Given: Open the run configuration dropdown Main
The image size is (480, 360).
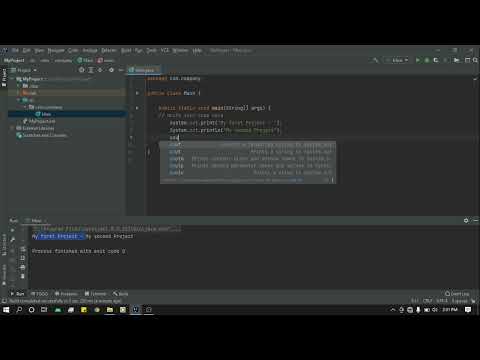Looking at the screenshot, I should [x=397, y=60].
